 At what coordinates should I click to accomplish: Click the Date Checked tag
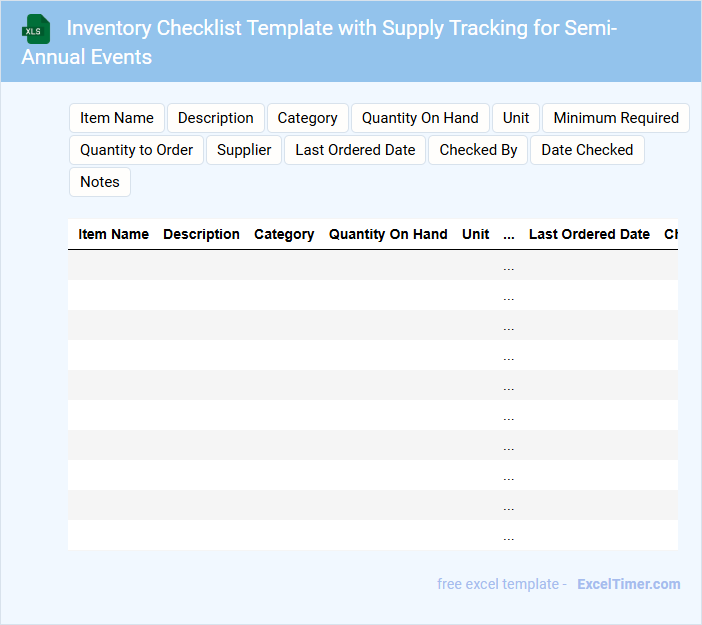(x=587, y=150)
